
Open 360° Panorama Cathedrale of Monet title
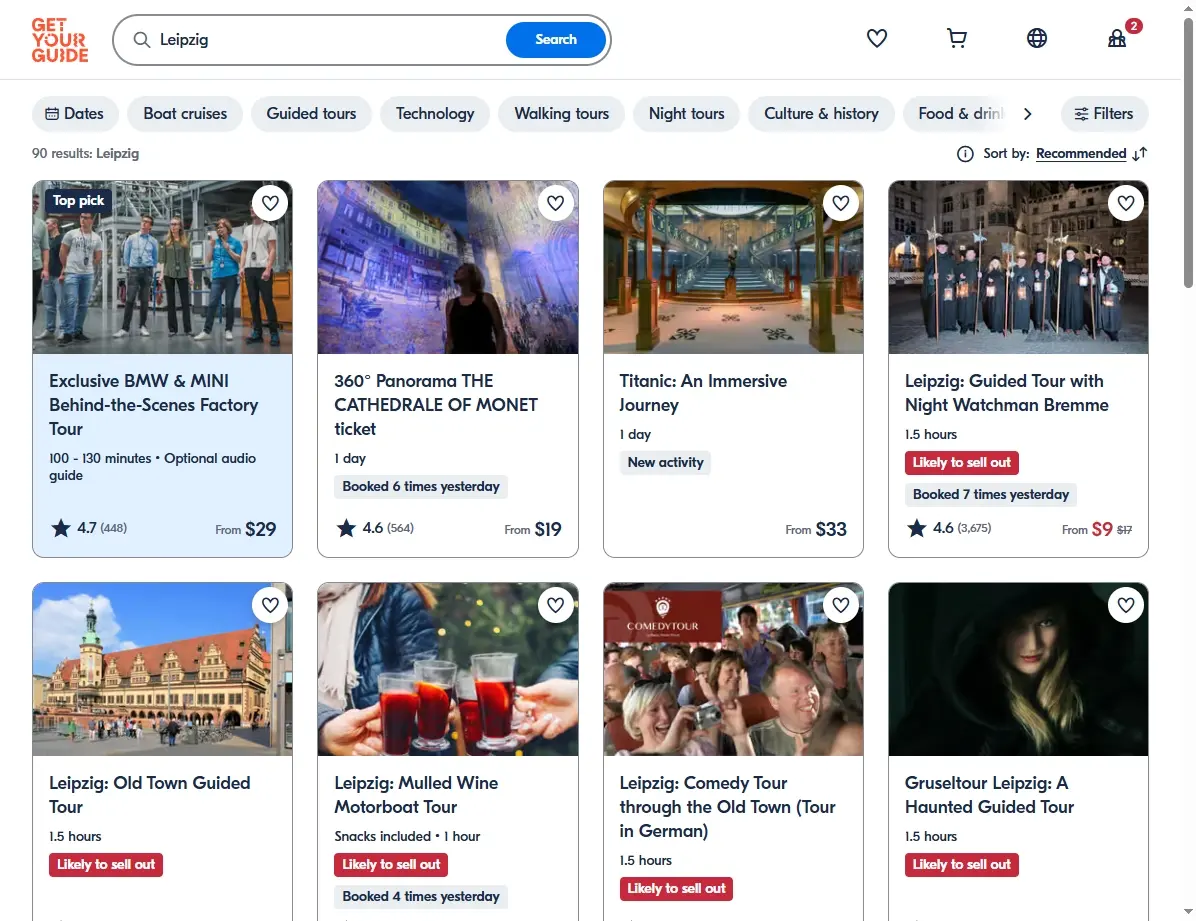tap(436, 404)
